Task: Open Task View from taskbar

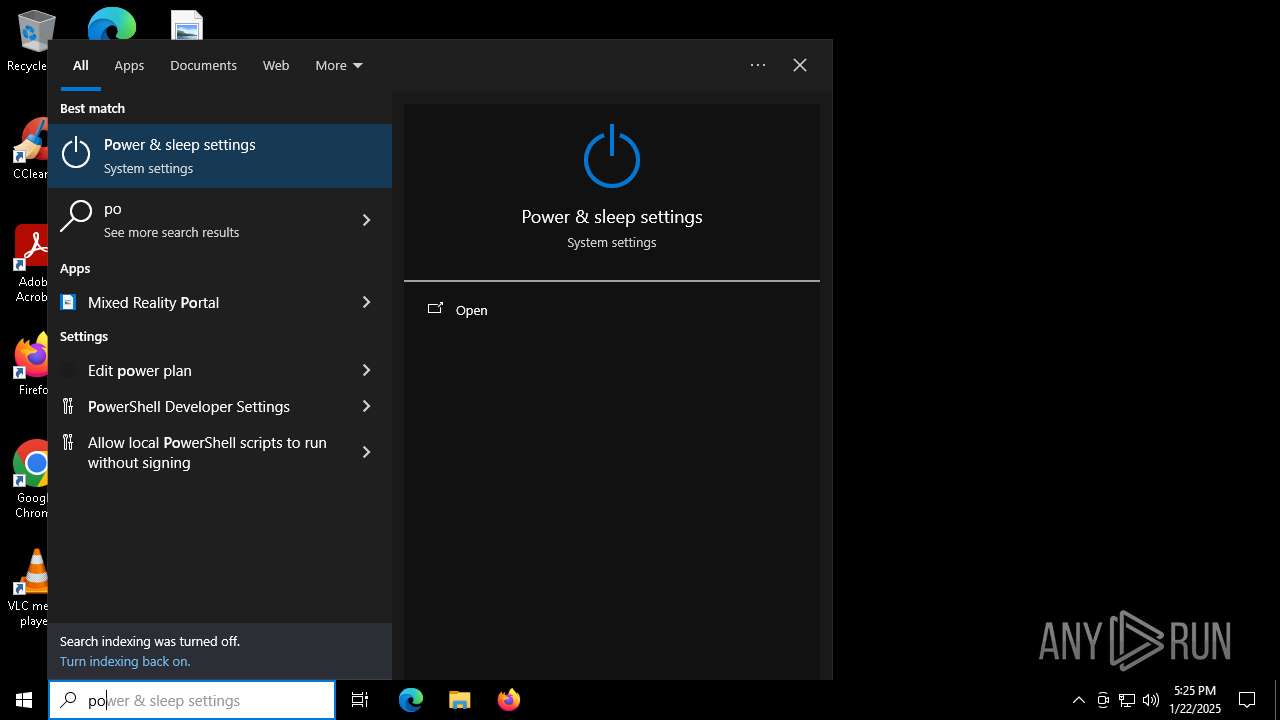Action: [x=360, y=700]
